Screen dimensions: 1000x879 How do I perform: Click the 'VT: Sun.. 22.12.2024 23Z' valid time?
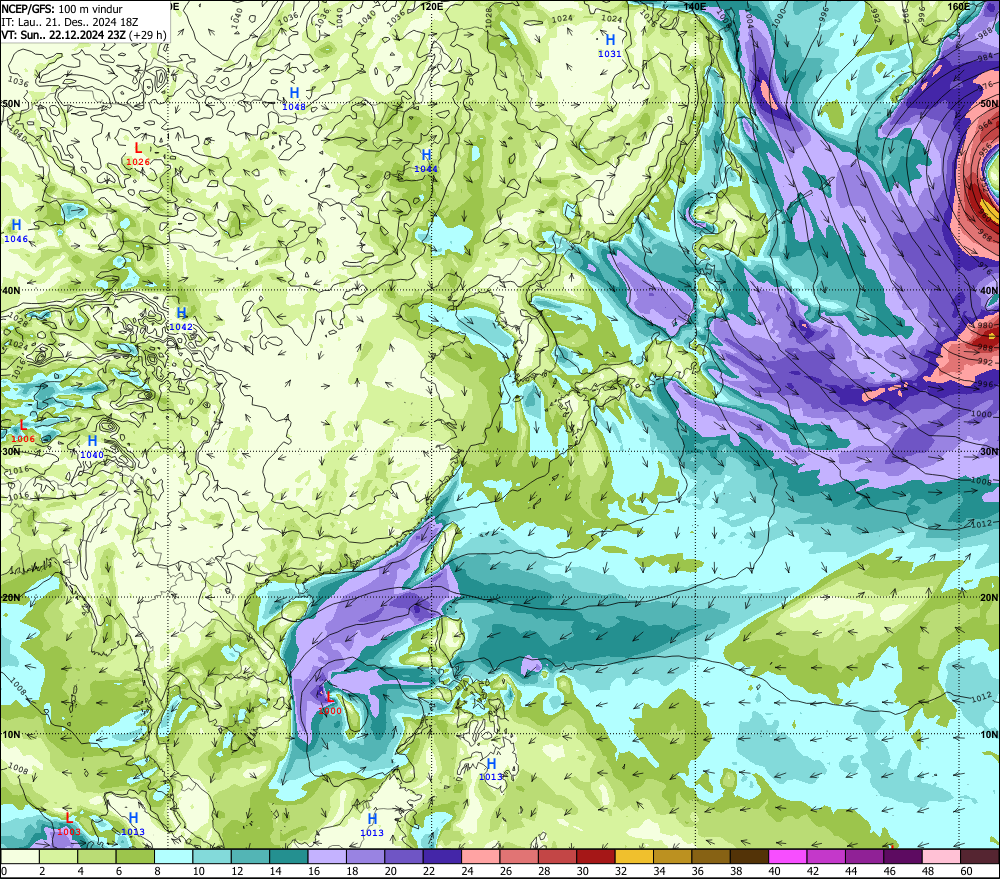pyautogui.click(x=63, y=35)
